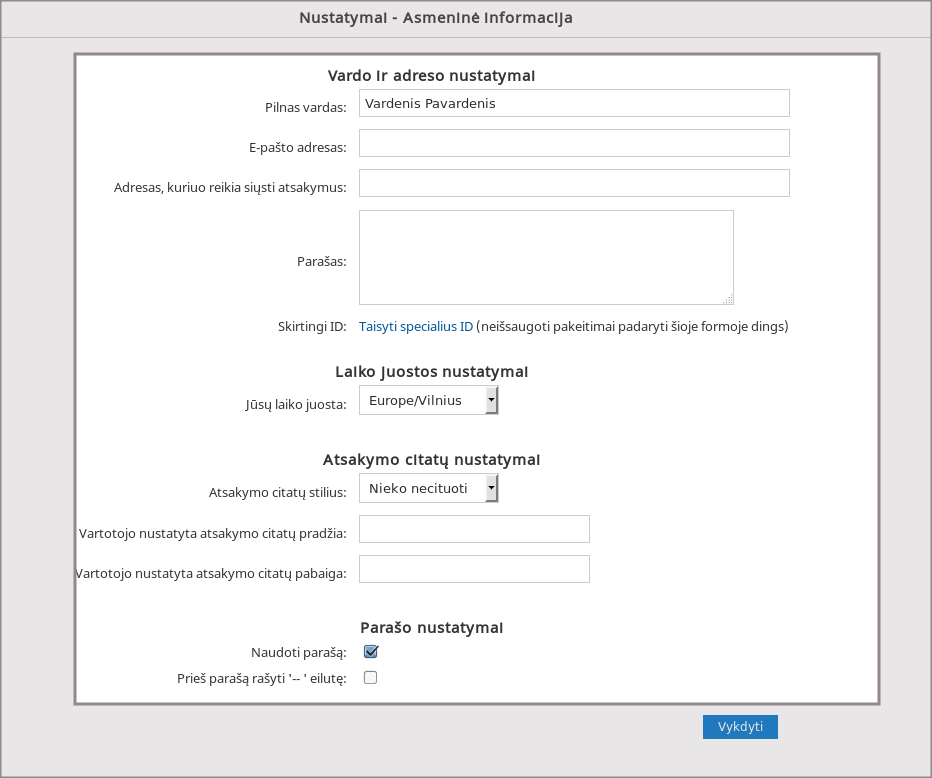Click into the 'E-pašto adresas' field
Screen dimensions: 932x778
[574, 143]
